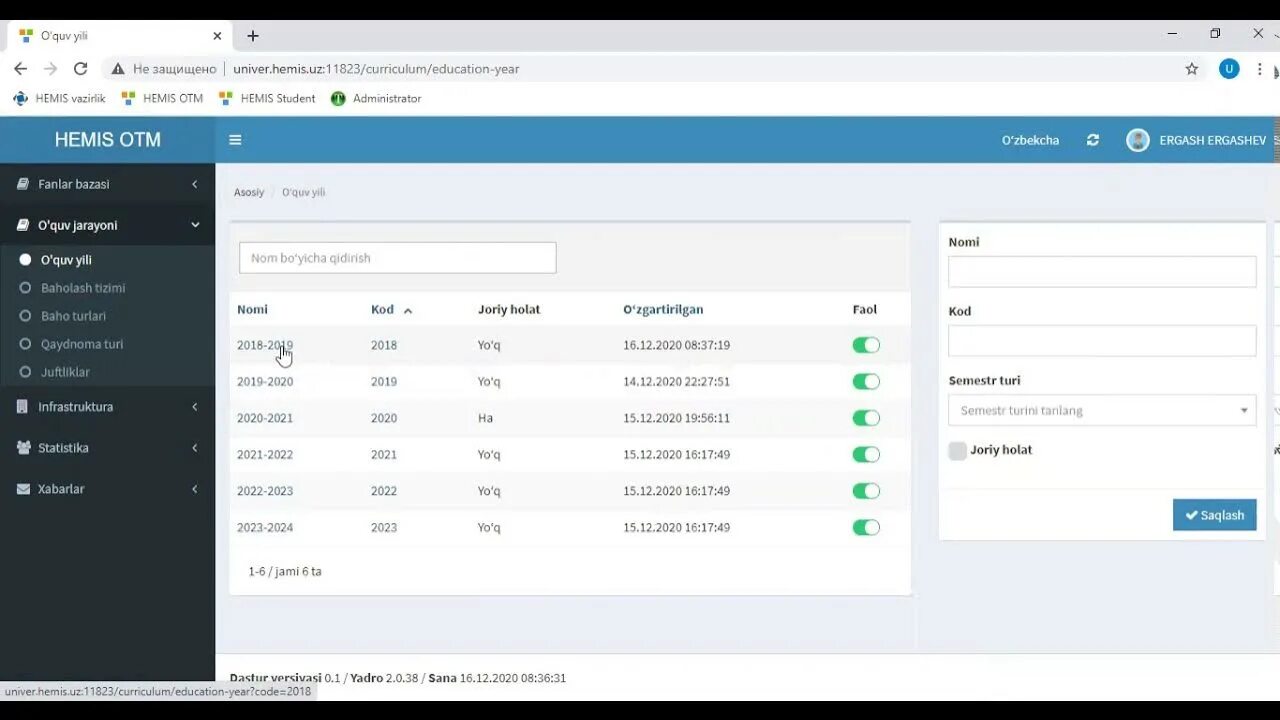The height and width of the screenshot is (720, 1280).
Task: Open the HEMIS vazirlik bookmark icon
Action: tap(18, 98)
